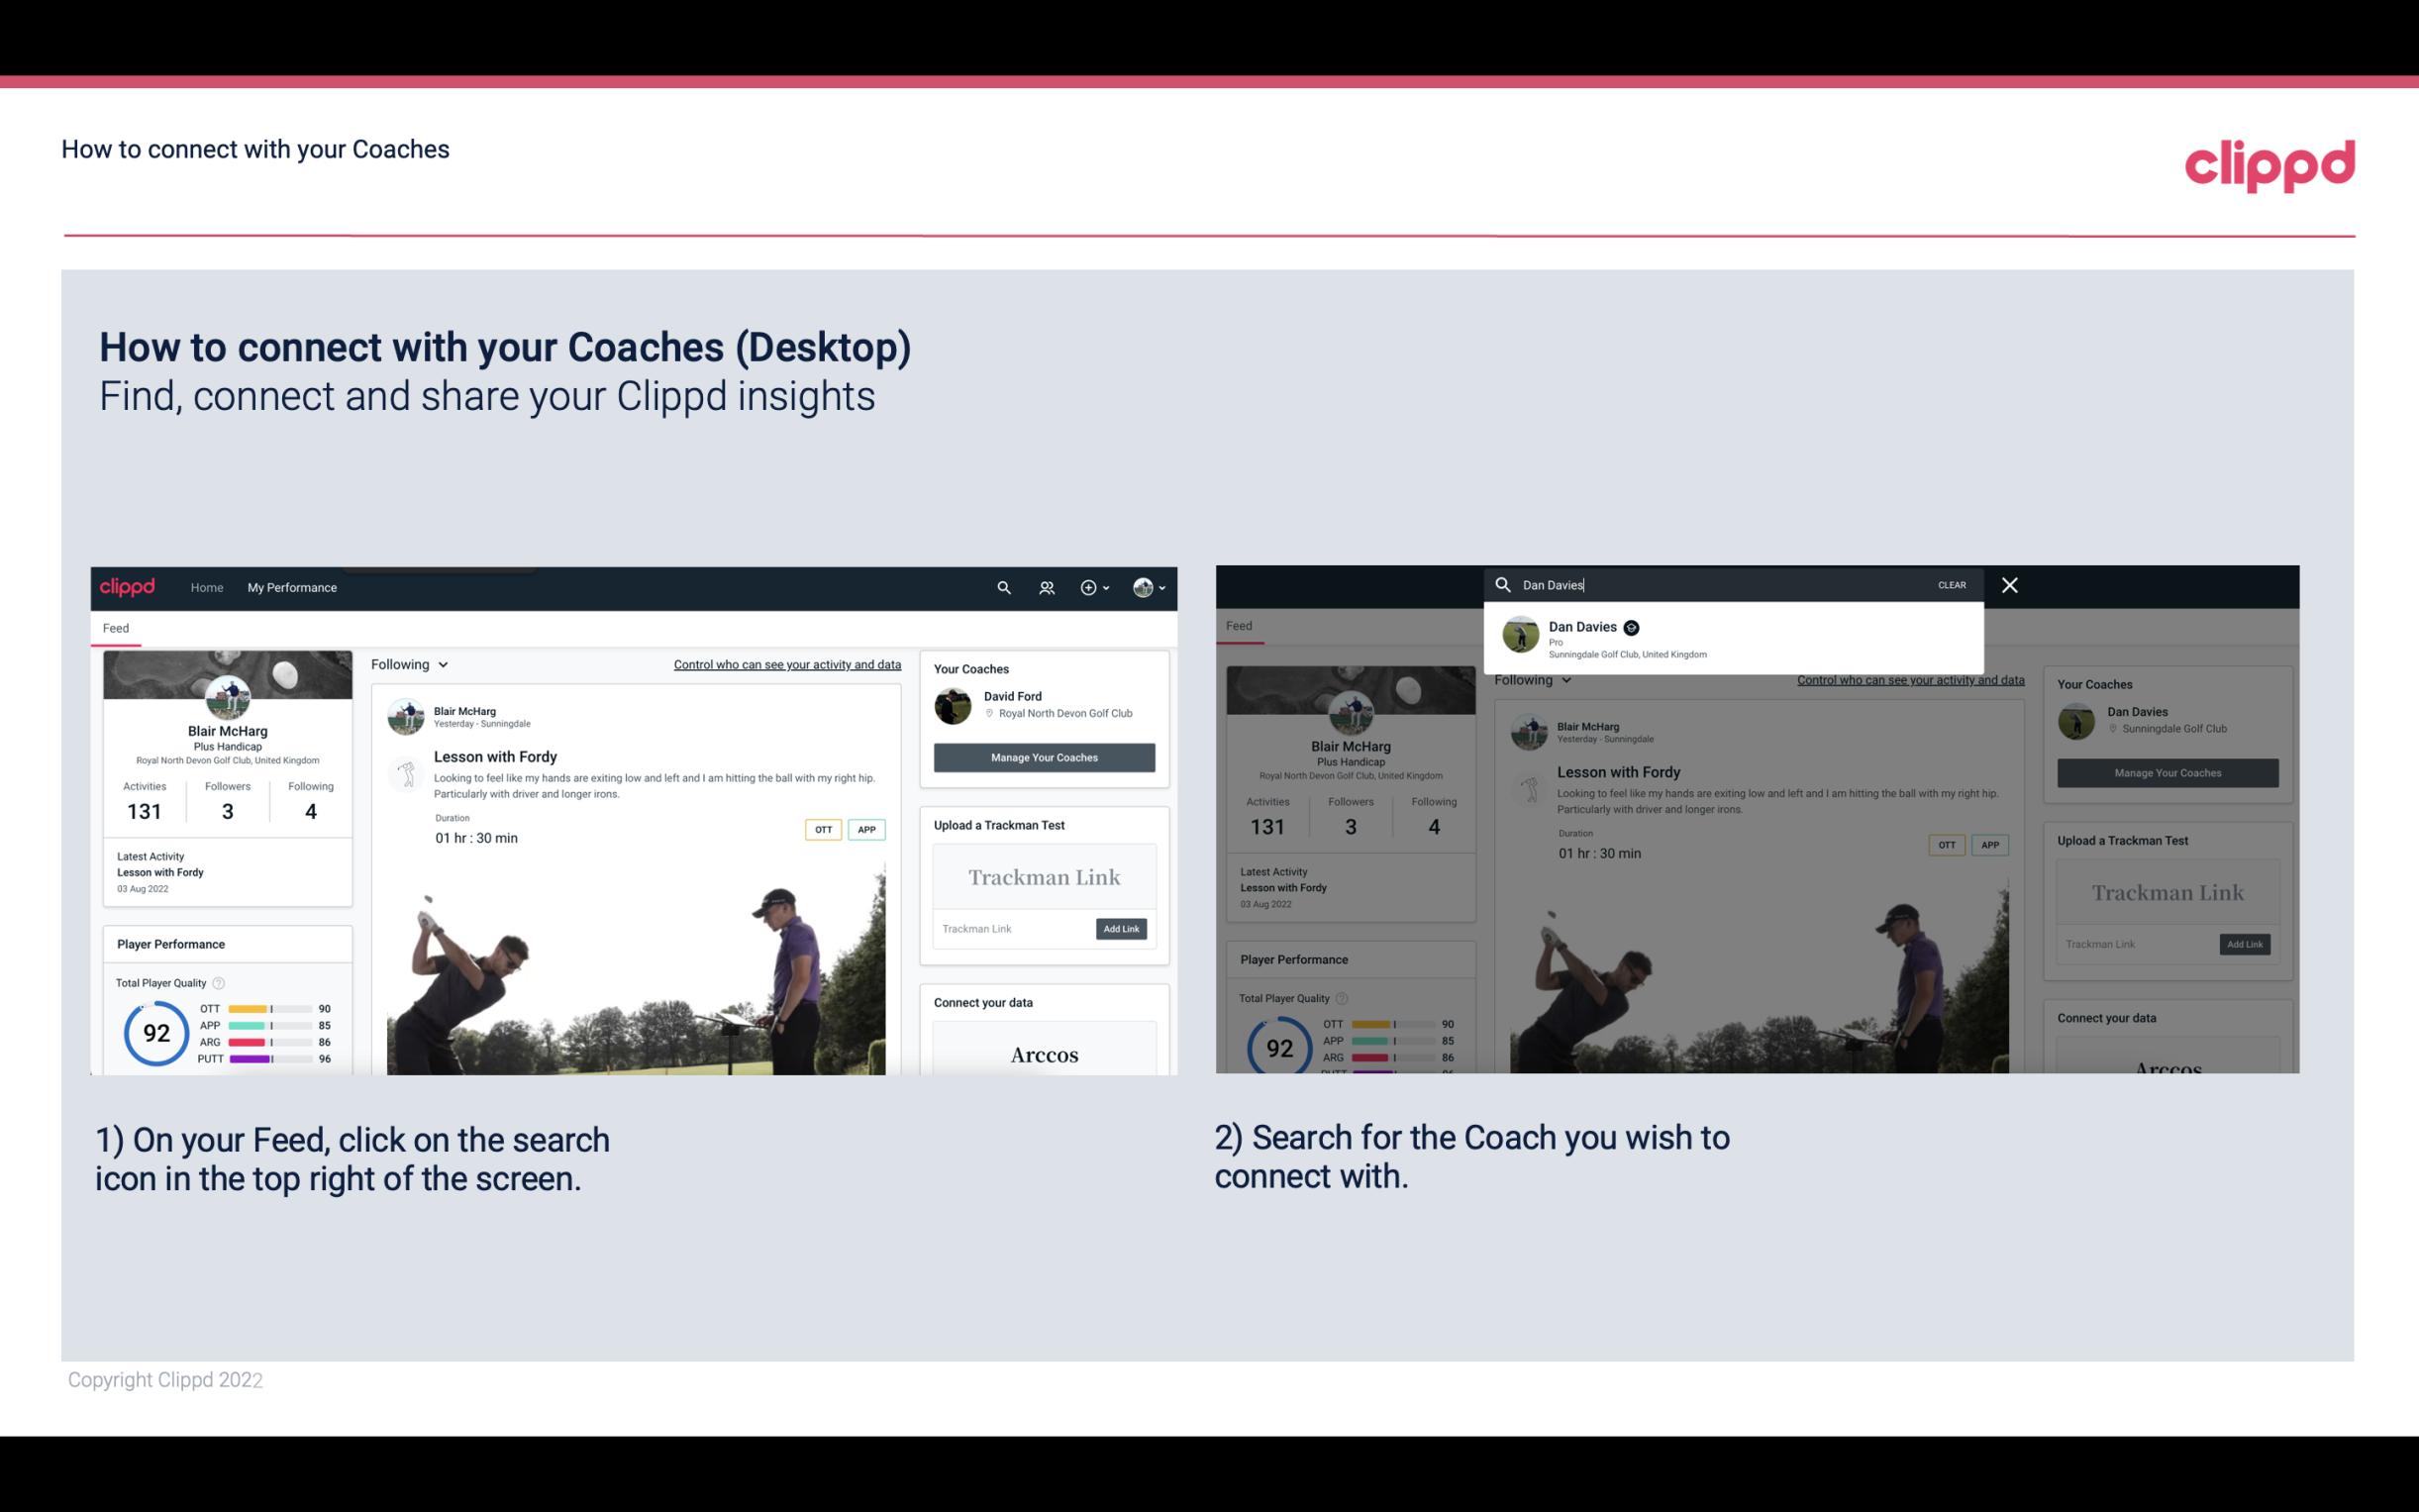
Task: Expand the My Performance nav dropdown
Action: click(291, 587)
